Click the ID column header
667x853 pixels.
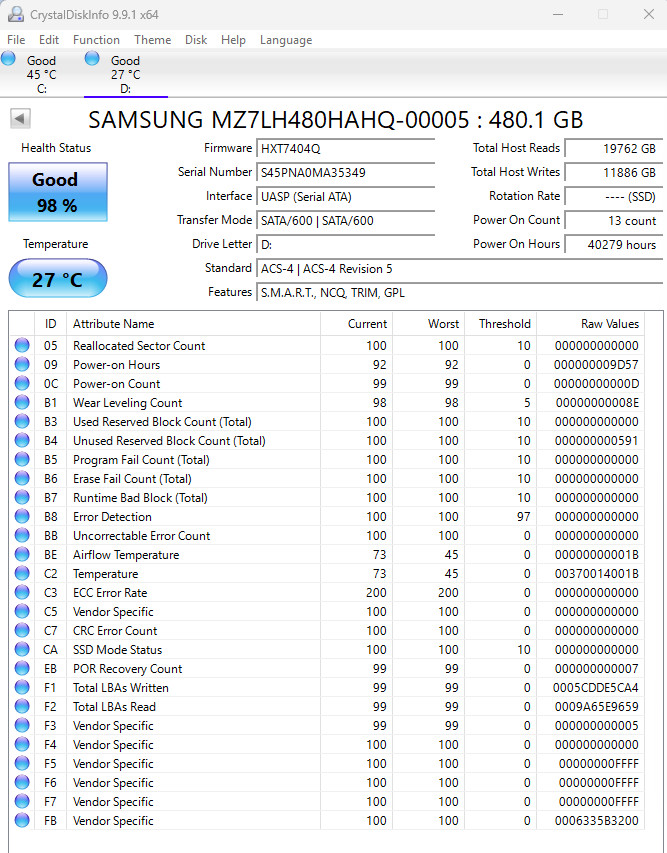pos(50,324)
